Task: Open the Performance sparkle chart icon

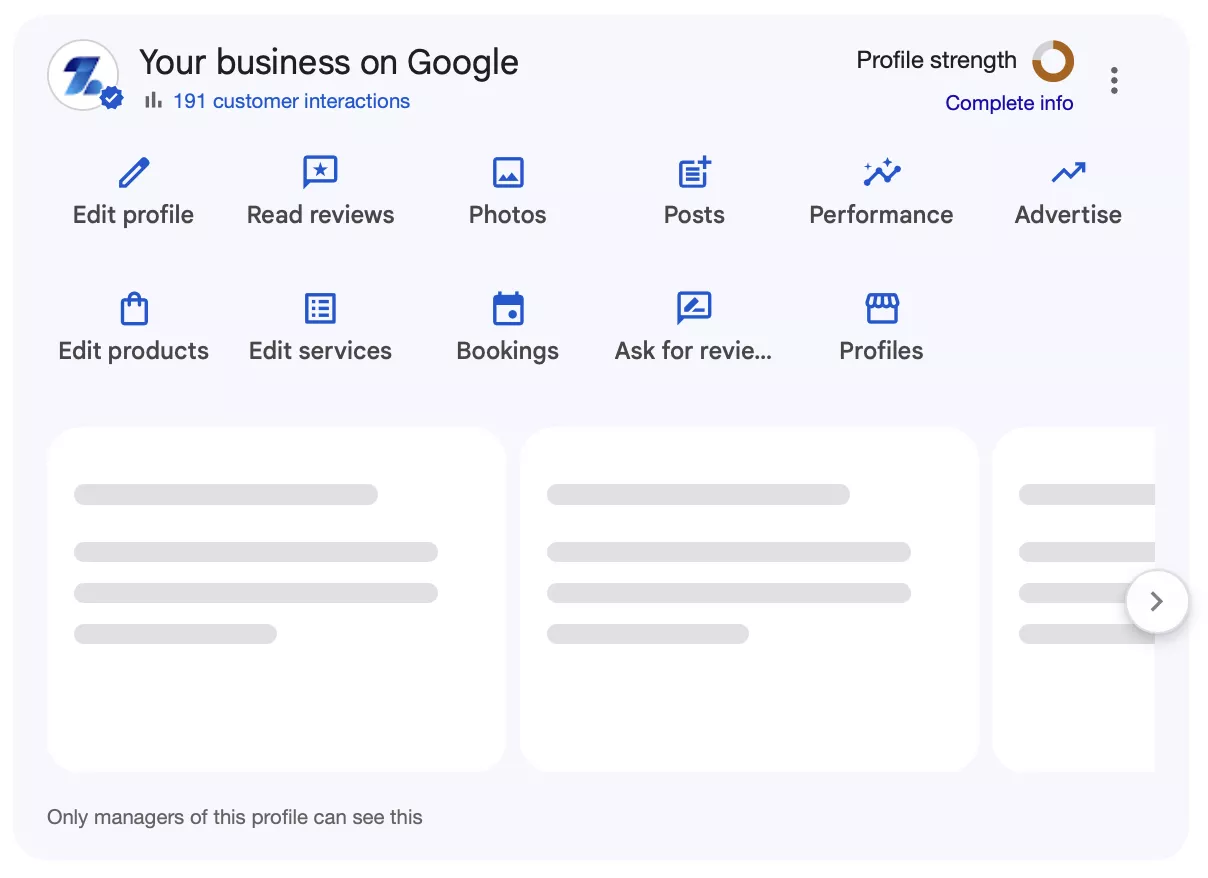Action: [881, 173]
